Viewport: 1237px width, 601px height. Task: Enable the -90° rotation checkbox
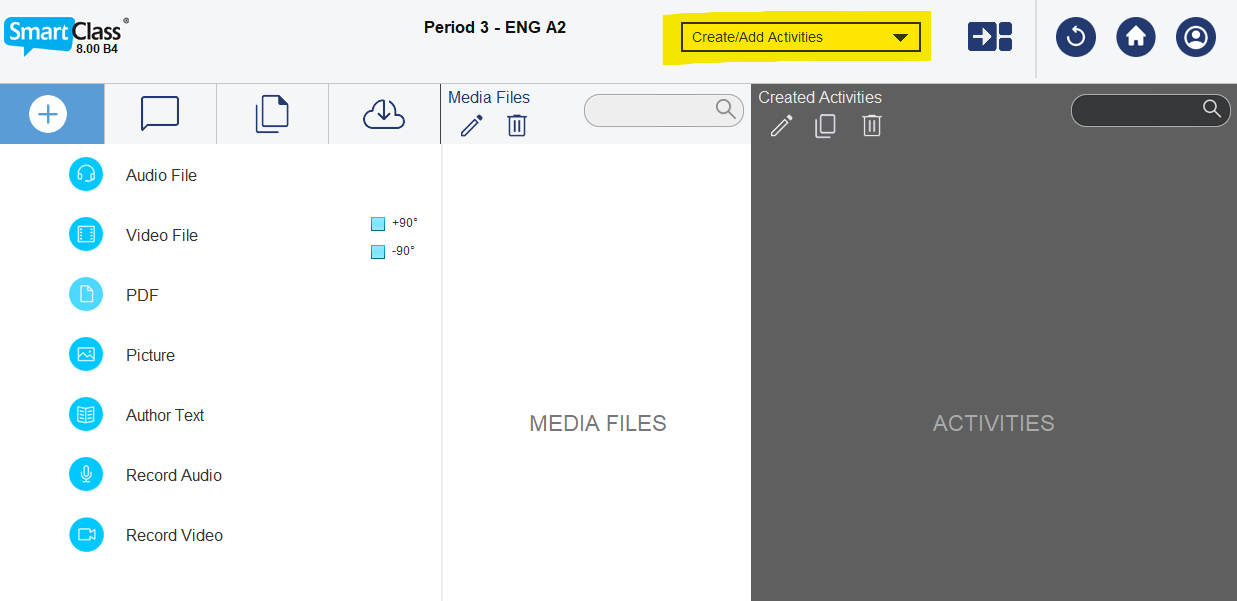[x=378, y=252]
